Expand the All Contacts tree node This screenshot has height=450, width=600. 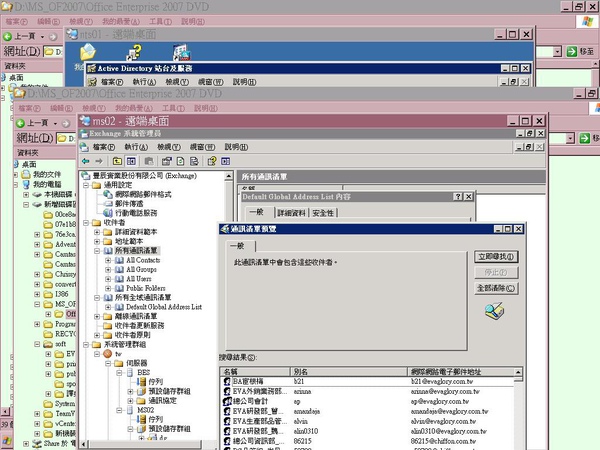[108, 260]
